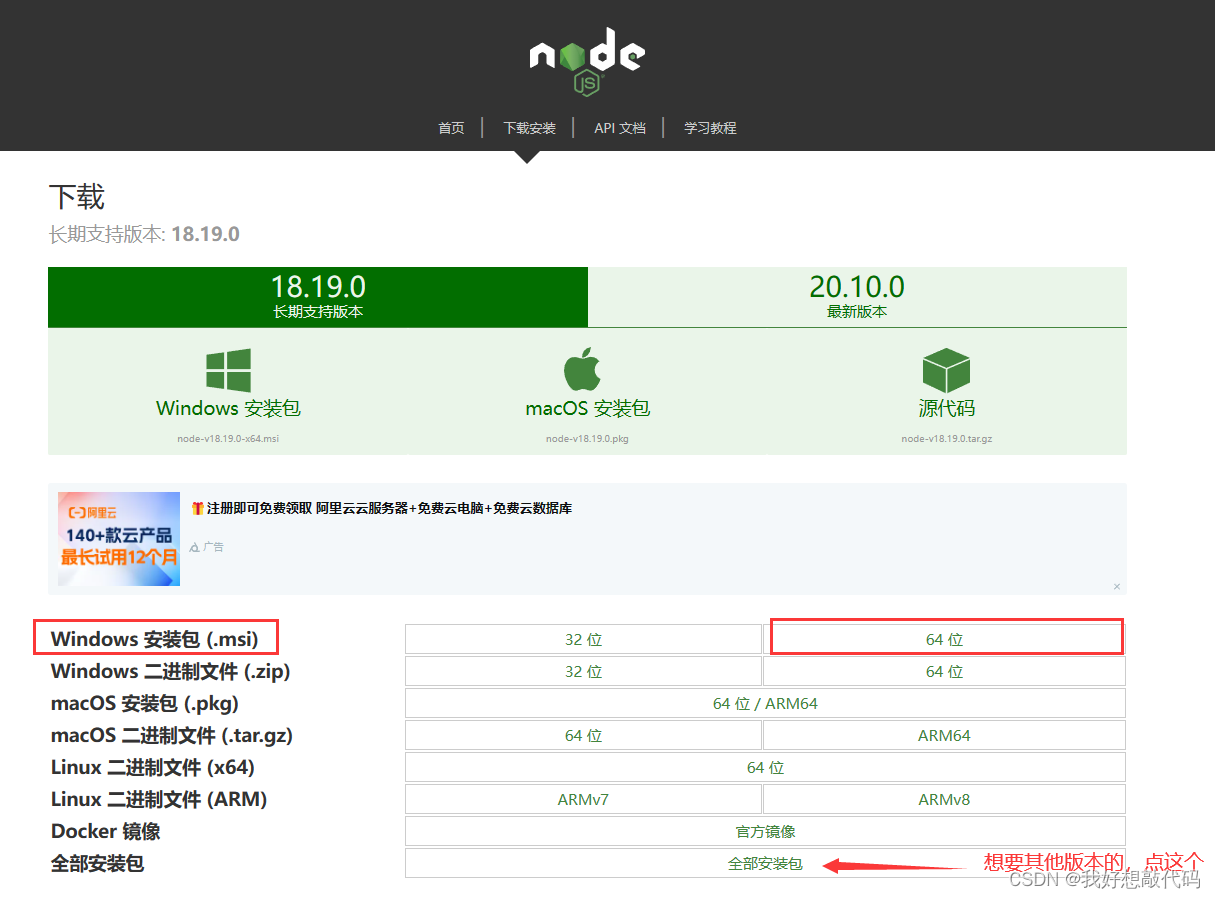Image resolution: width=1215 pixels, height=898 pixels.
Task: Click ARMv7 Linux ARM binary
Action: [x=583, y=800]
